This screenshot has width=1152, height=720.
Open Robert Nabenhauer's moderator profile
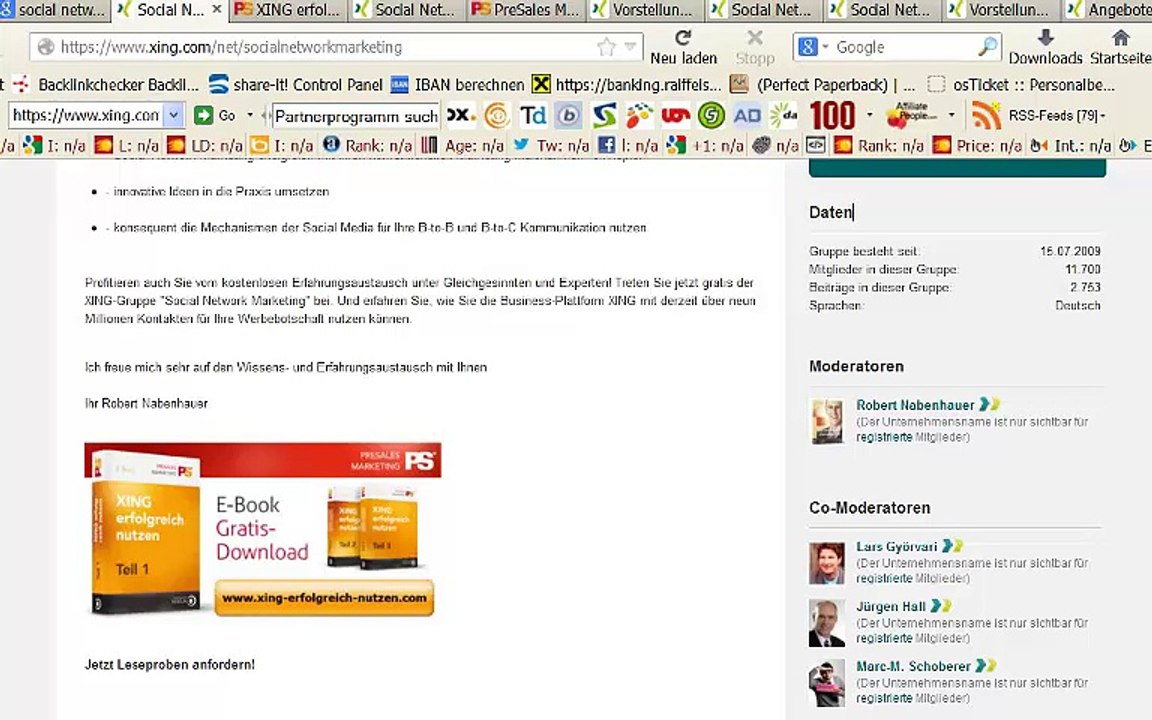(x=915, y=405)
